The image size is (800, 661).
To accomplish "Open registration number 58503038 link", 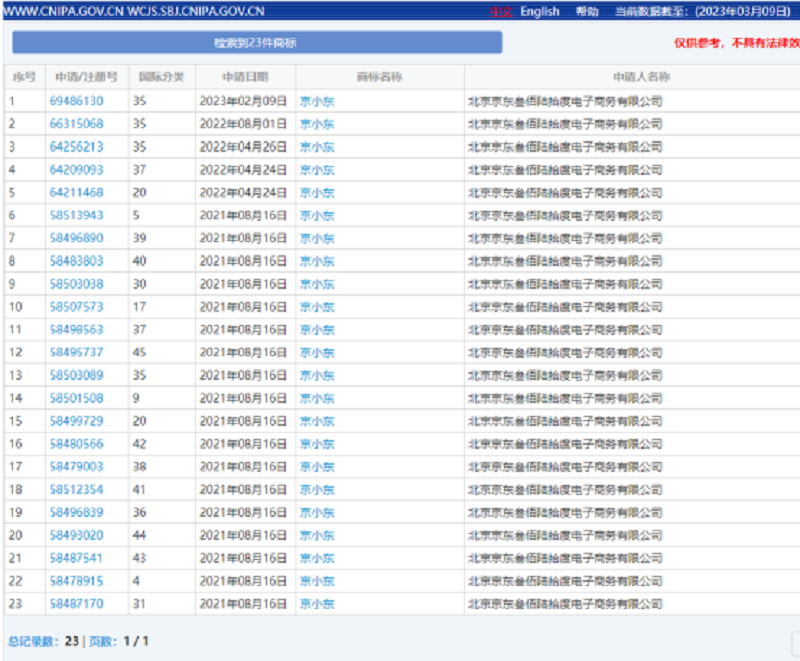I will click(77, 284).
